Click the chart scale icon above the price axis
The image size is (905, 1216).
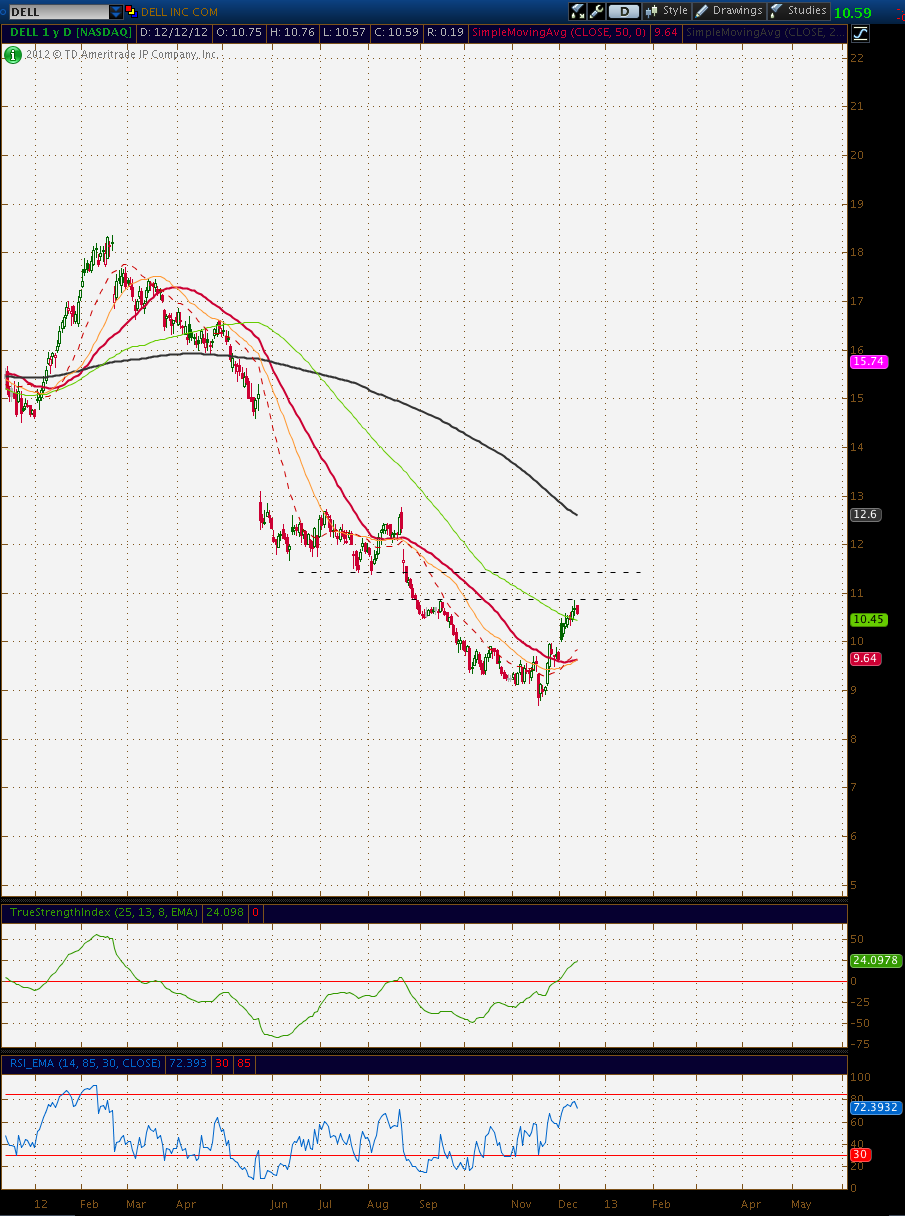(860, 33)
